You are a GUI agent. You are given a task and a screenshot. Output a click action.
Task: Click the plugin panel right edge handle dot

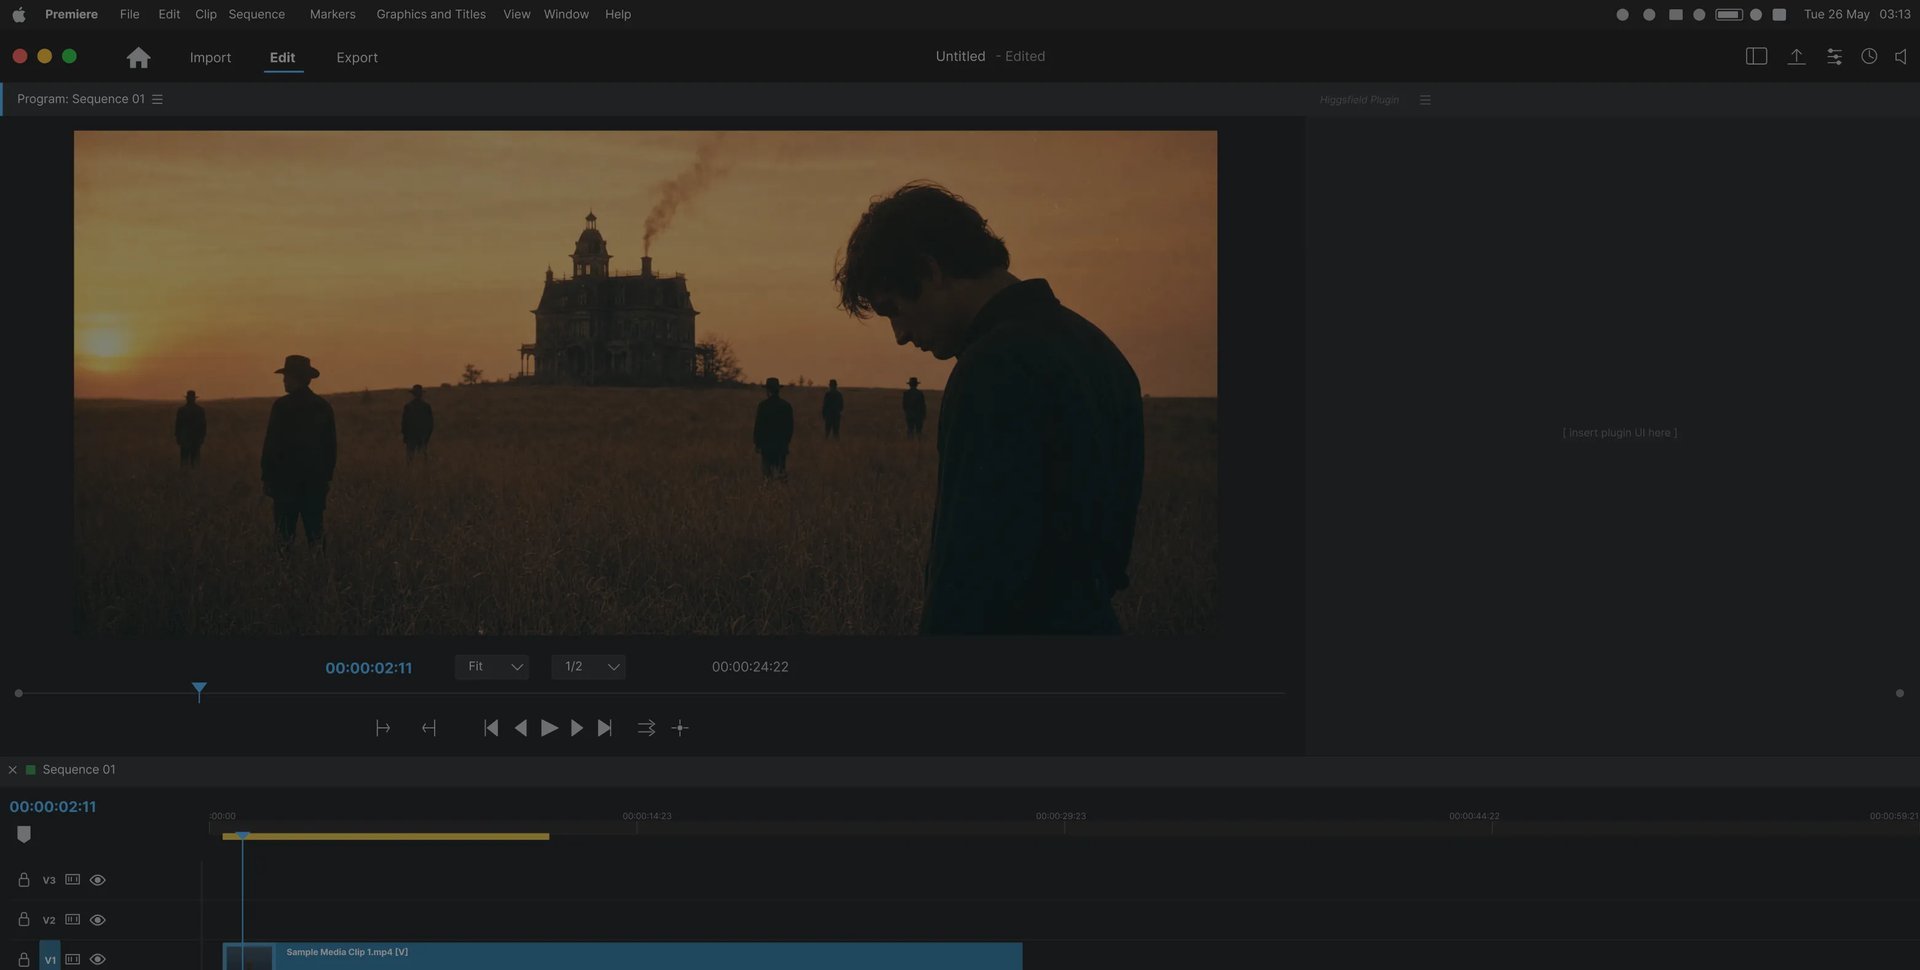click(1899, 693)
